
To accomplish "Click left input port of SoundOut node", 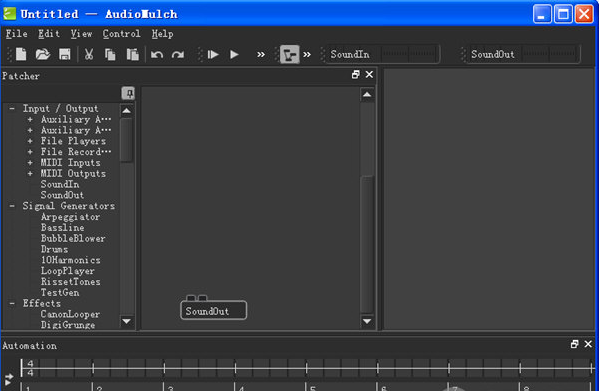I will (191, 298).
